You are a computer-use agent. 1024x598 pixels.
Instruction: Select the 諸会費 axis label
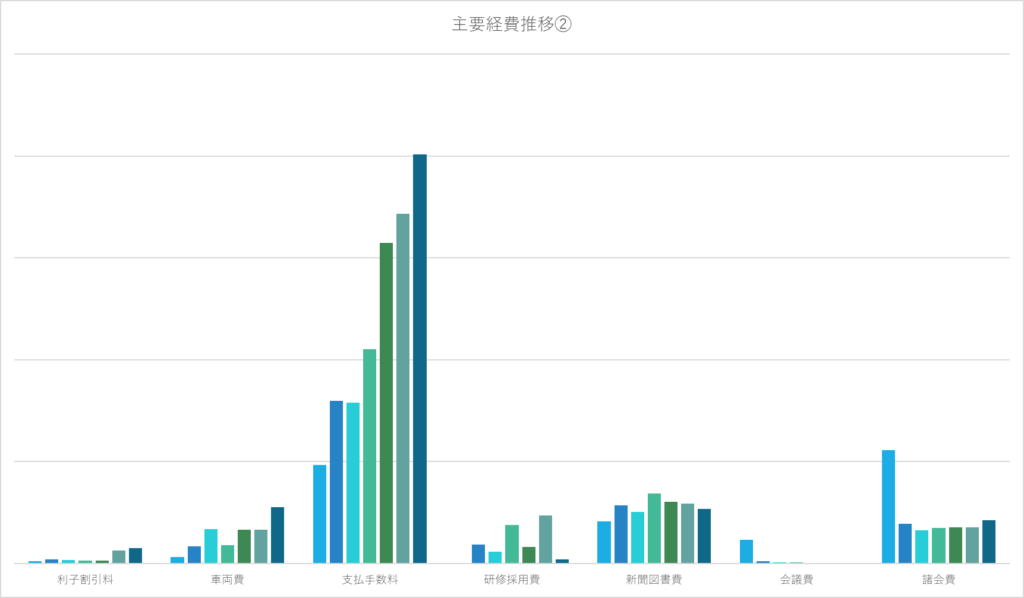(x=938, y=579)
